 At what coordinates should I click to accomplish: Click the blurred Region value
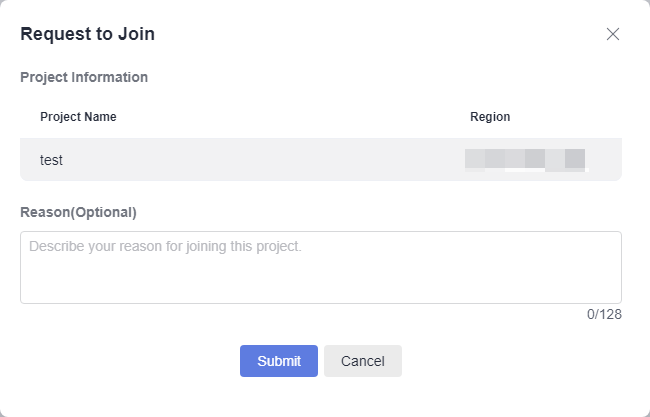(x=526, y=160)
